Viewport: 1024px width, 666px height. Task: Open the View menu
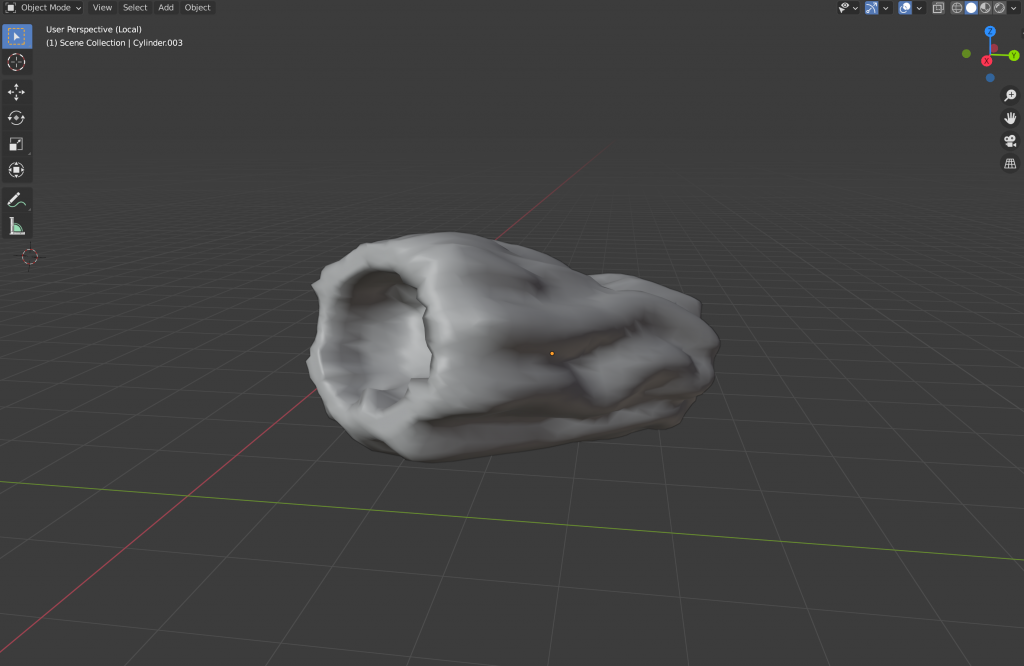pos(102,8)
